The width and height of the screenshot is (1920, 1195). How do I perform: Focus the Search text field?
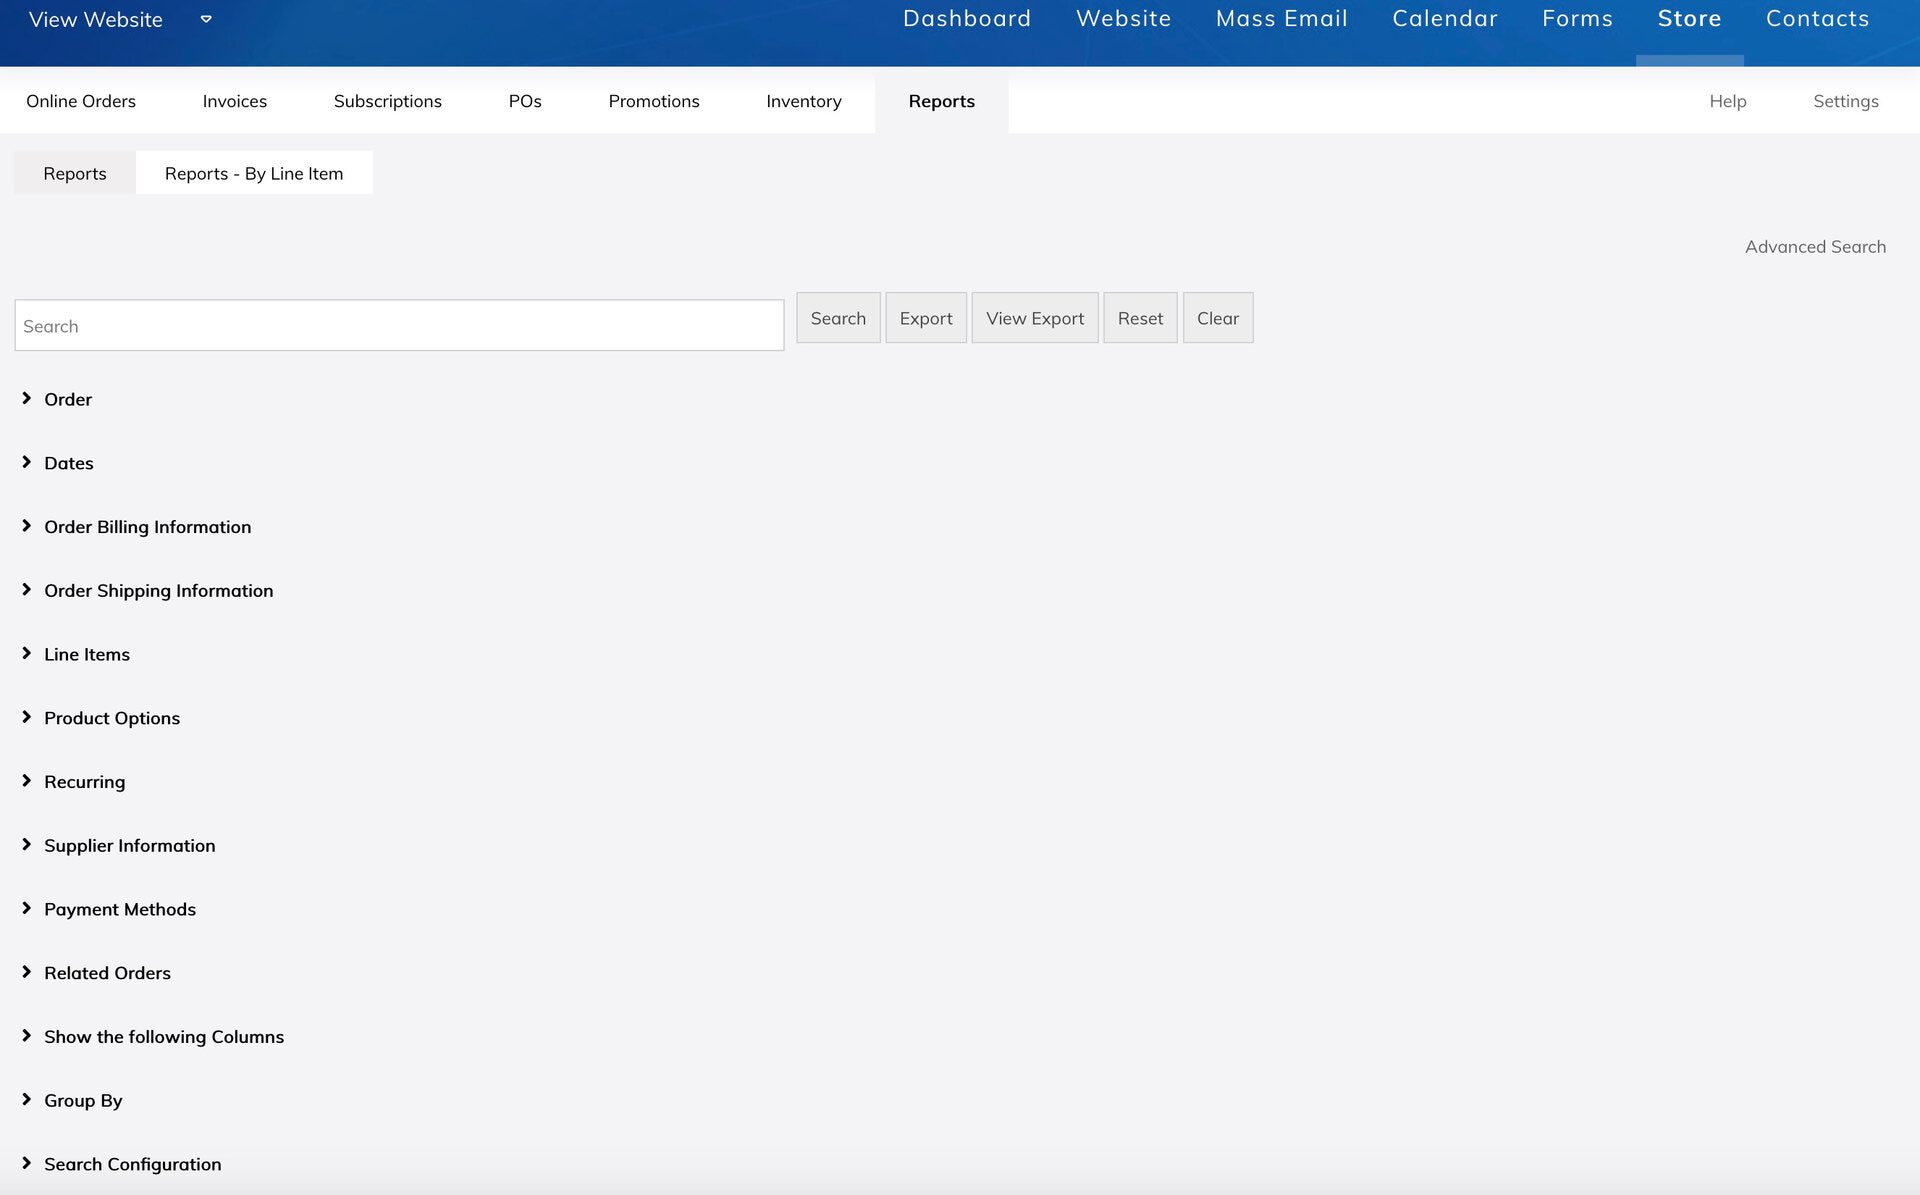tap(399, 325)
